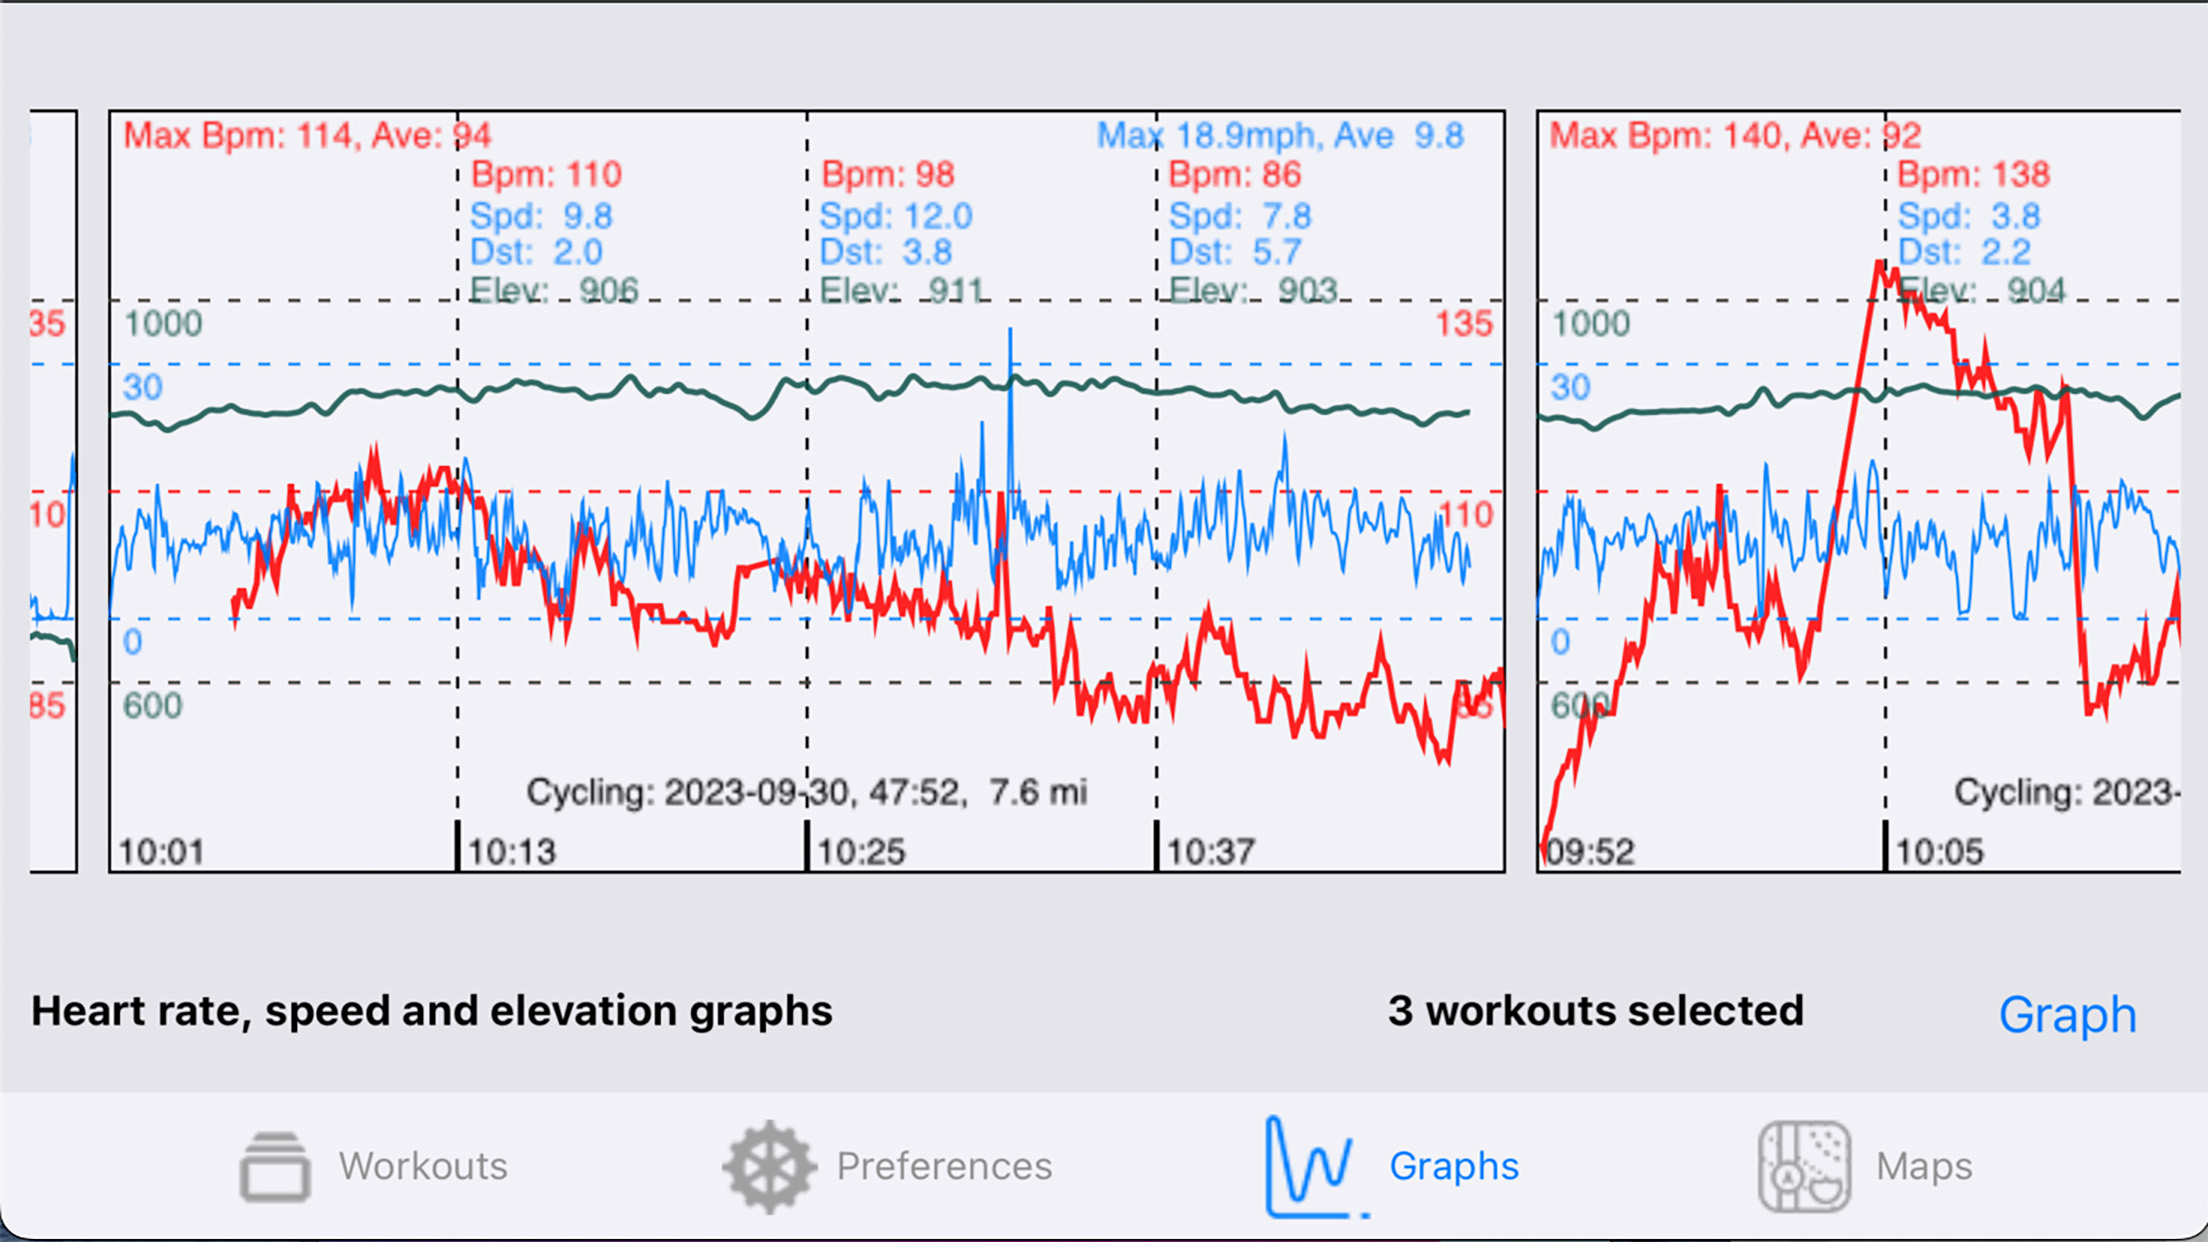Click the 10:37 time marker

(x=1210, y=852)
